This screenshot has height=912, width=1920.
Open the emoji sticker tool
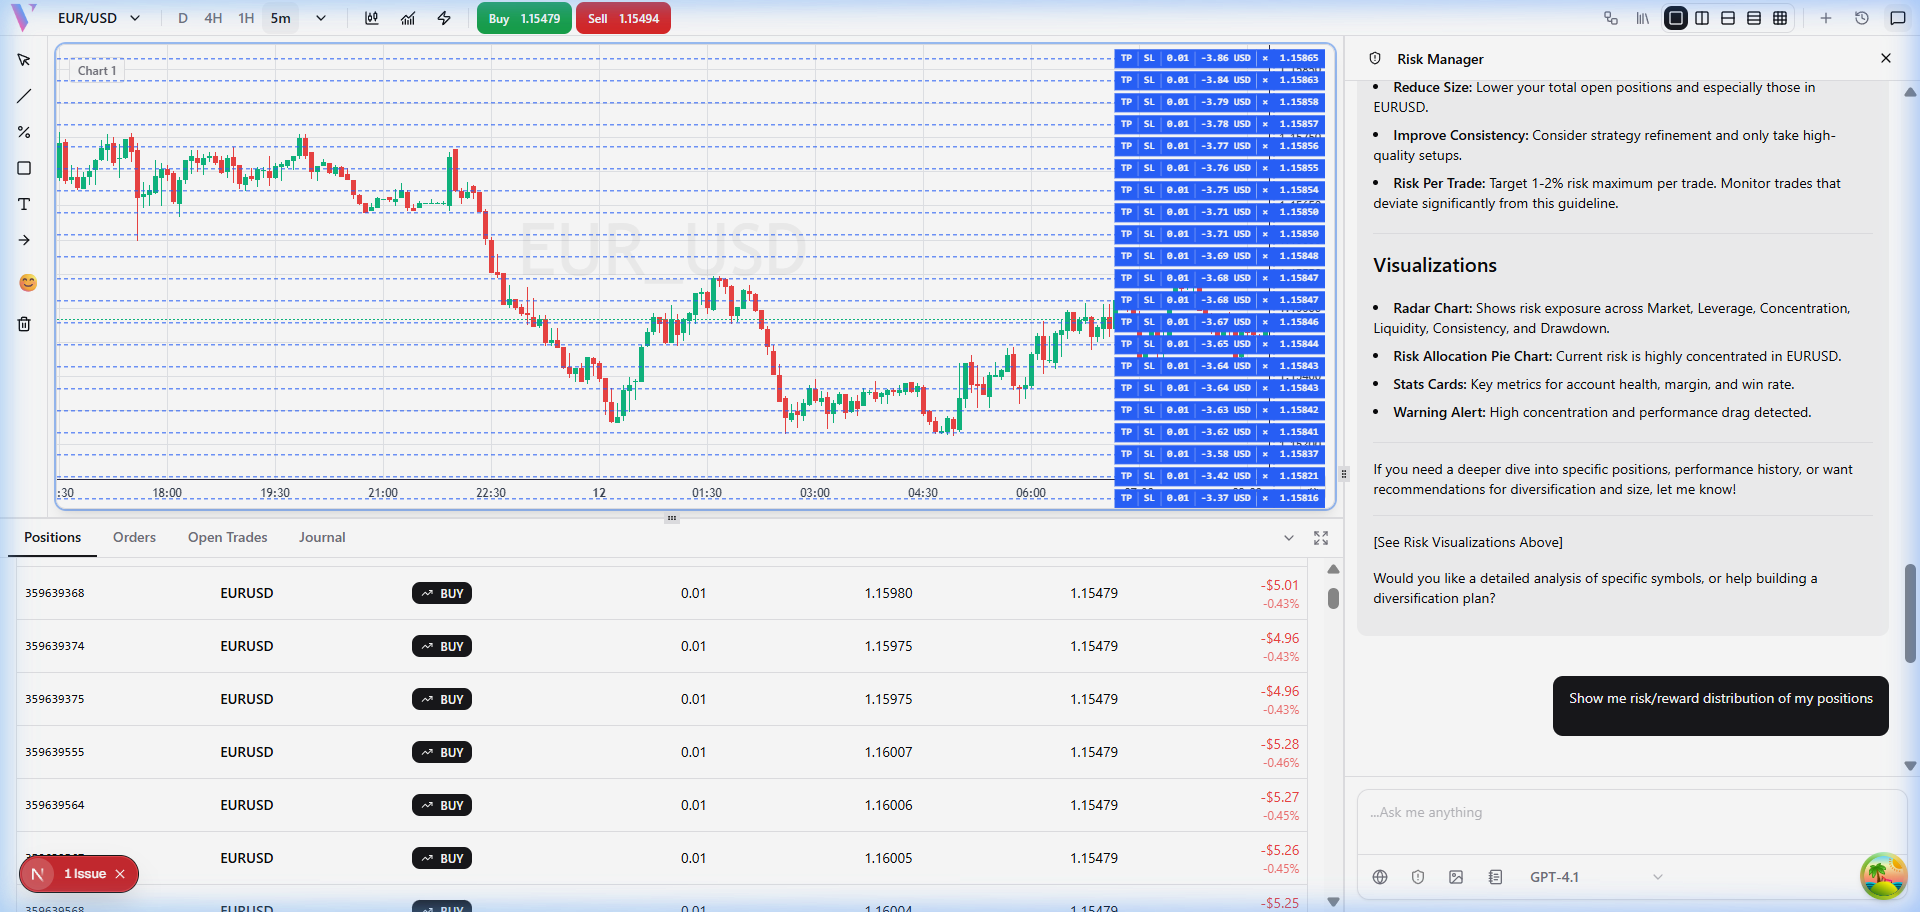coord(28,283)
